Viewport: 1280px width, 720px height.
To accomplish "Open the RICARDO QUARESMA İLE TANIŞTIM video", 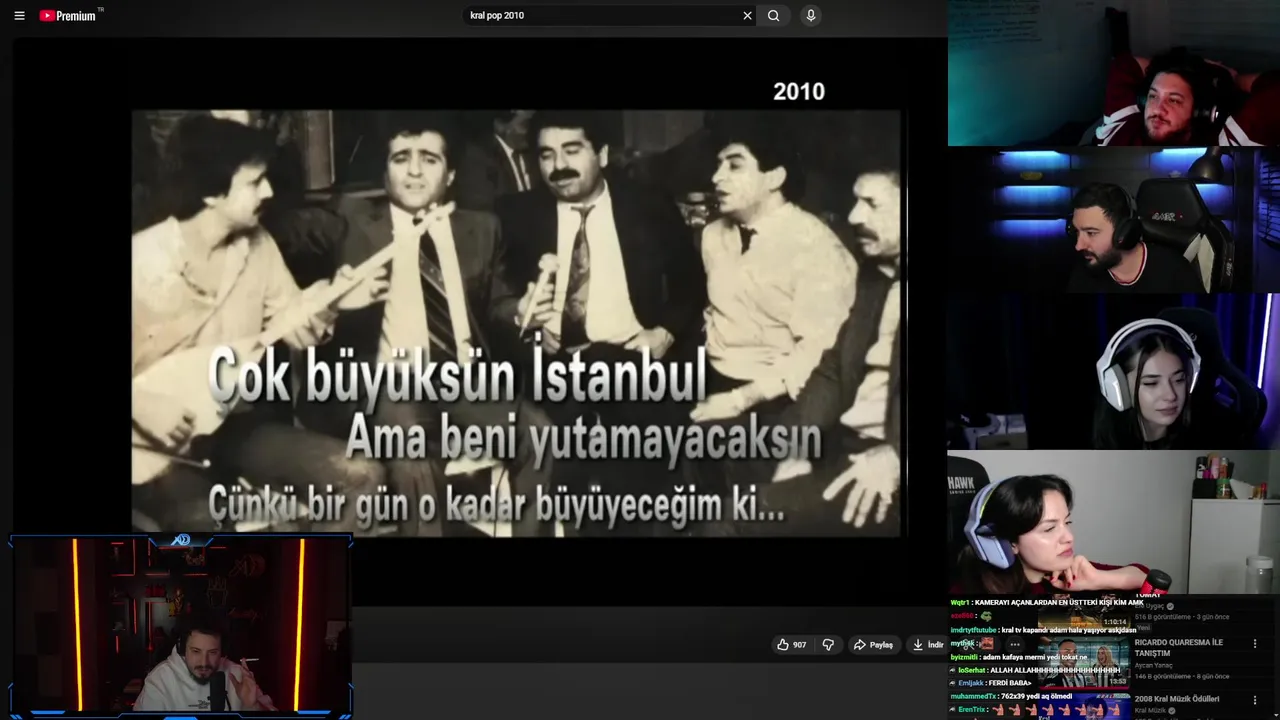I will click(x=1179, y=647).
